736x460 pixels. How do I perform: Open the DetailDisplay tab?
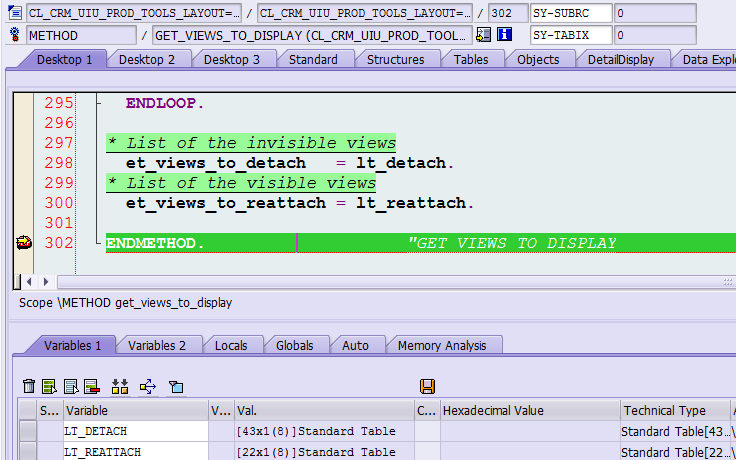coord(621,60)
